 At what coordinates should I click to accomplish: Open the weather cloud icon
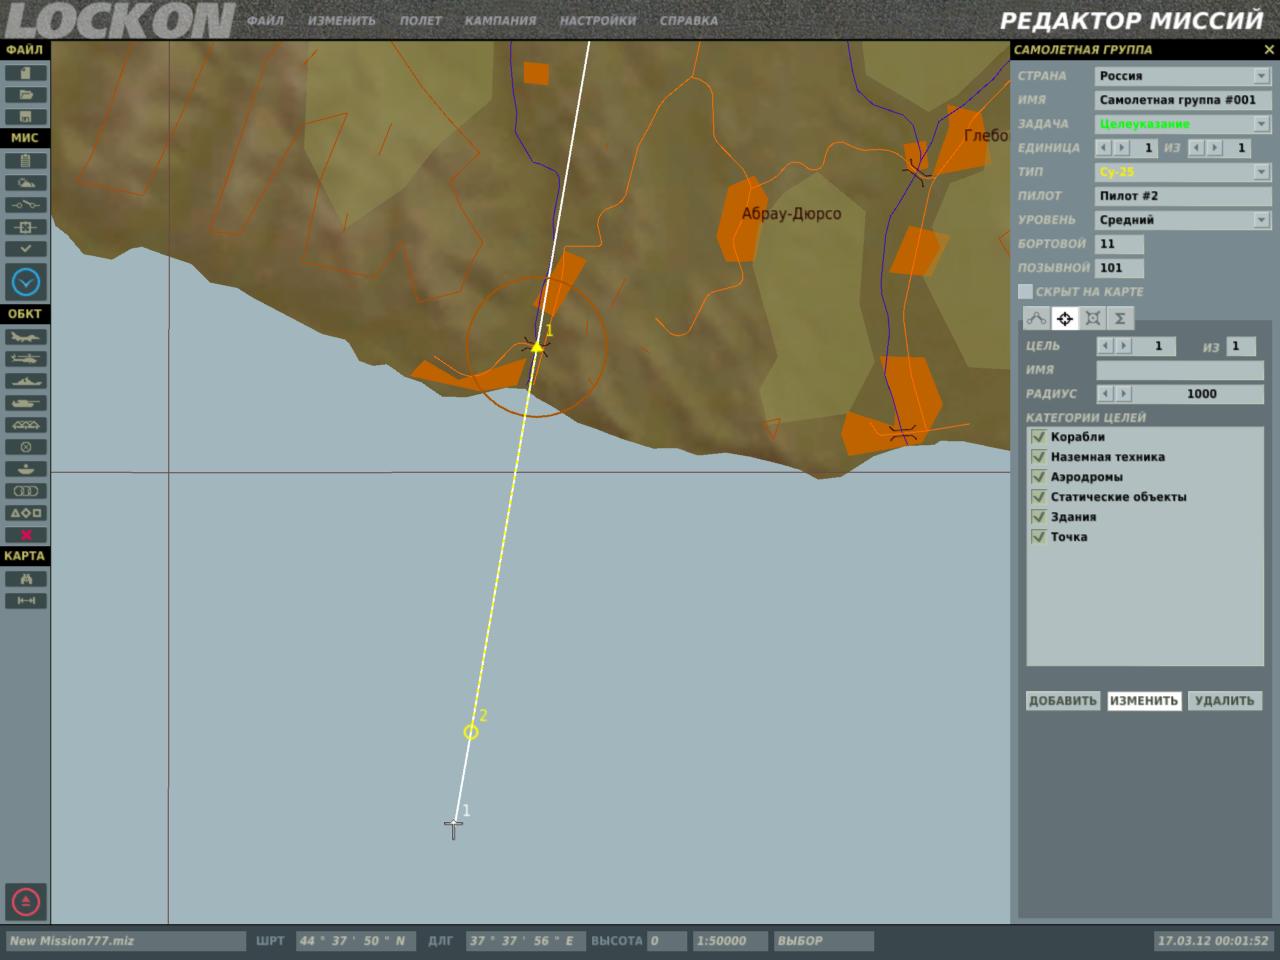click(x=25, y=183)
